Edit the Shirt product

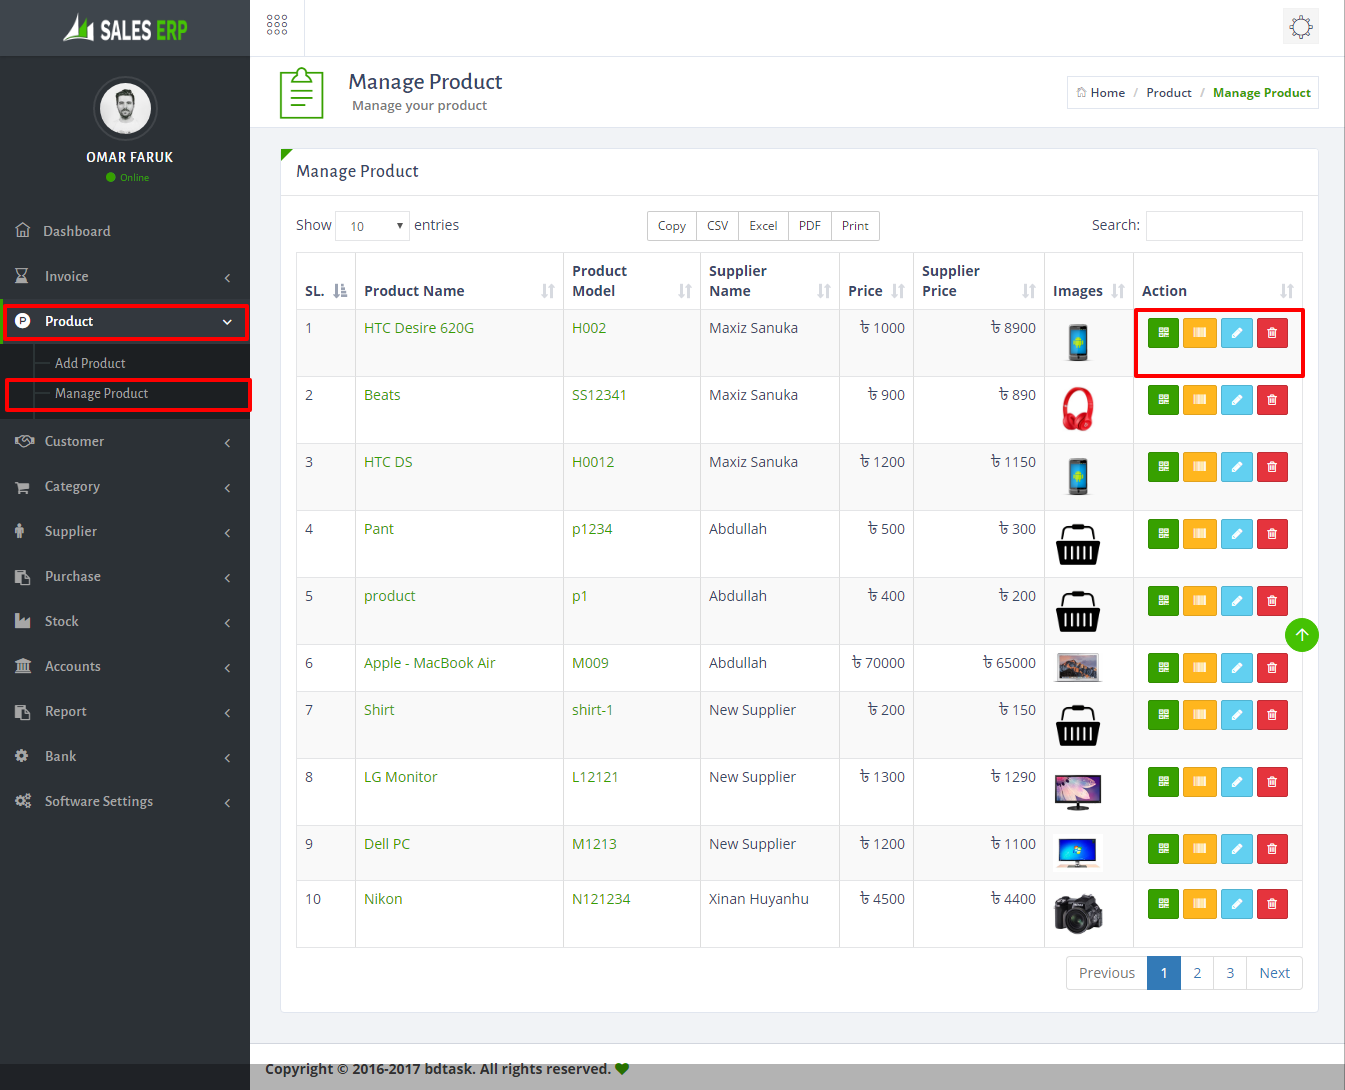point(1236,715)
